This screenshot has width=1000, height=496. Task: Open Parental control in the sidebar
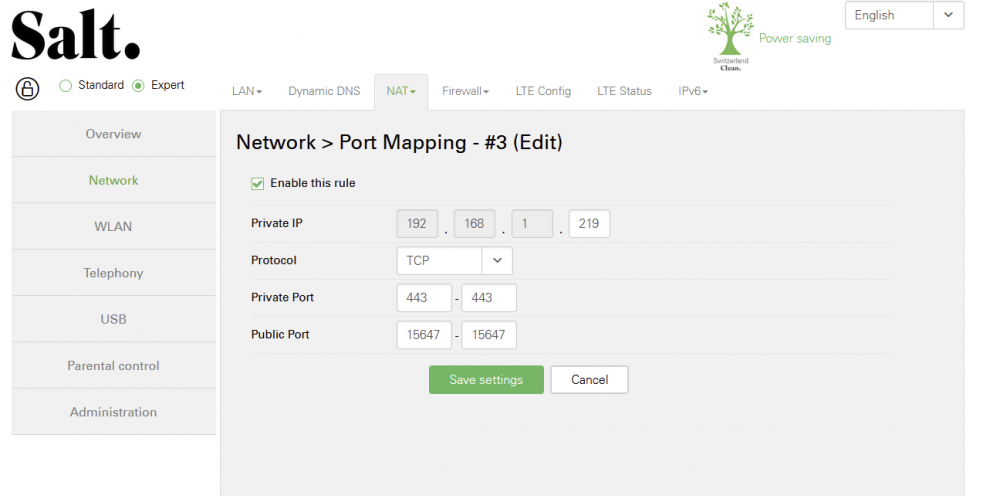click(x=114, y=366)
